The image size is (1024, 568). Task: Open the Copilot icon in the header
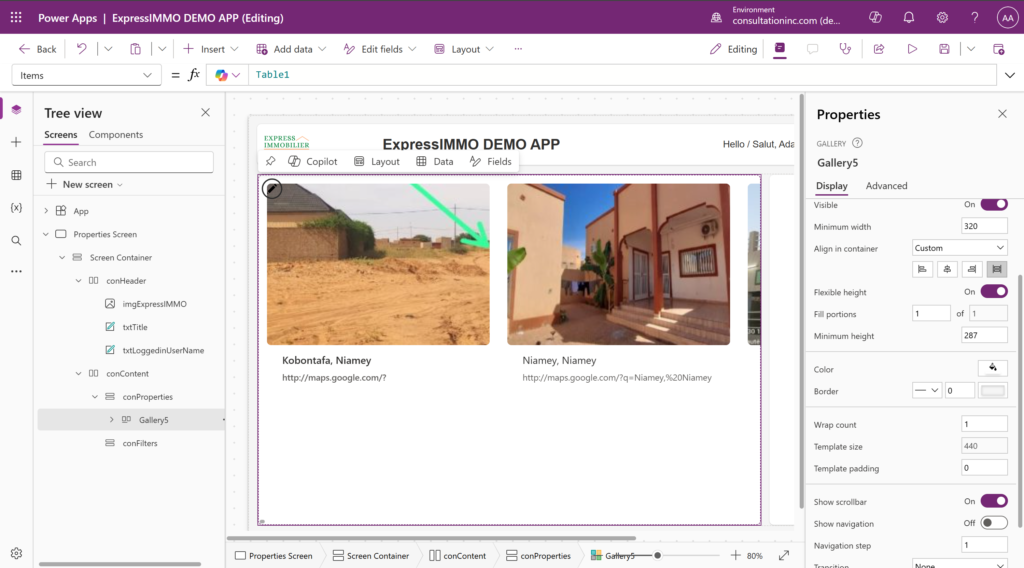click(x=875, y=18)
